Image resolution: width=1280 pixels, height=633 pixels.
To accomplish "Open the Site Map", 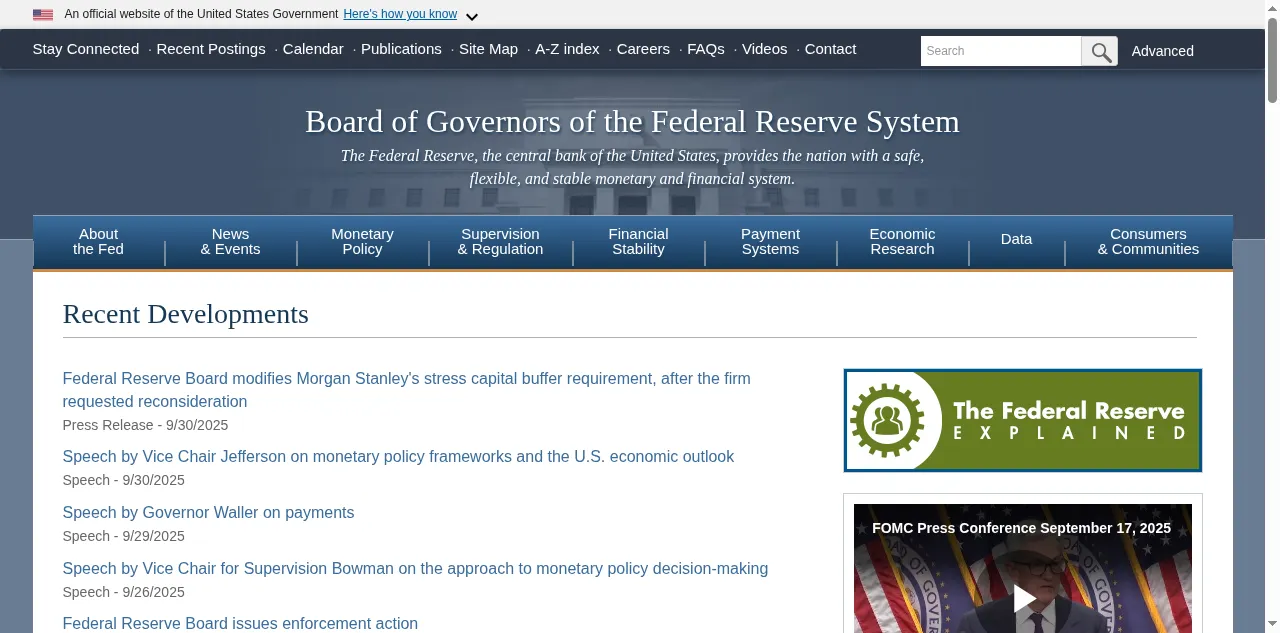I will click(488, 49).
